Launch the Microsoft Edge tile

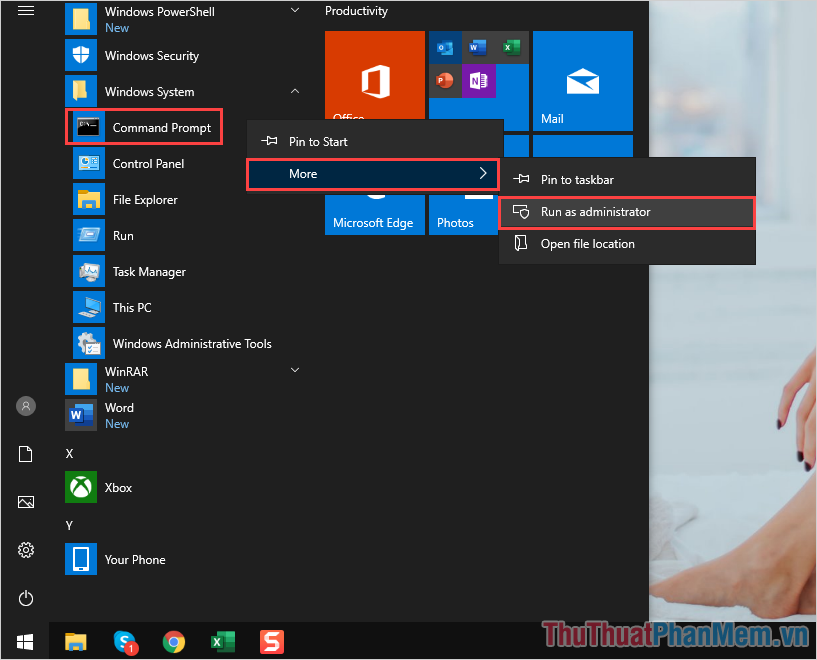(x=374, y=215)
